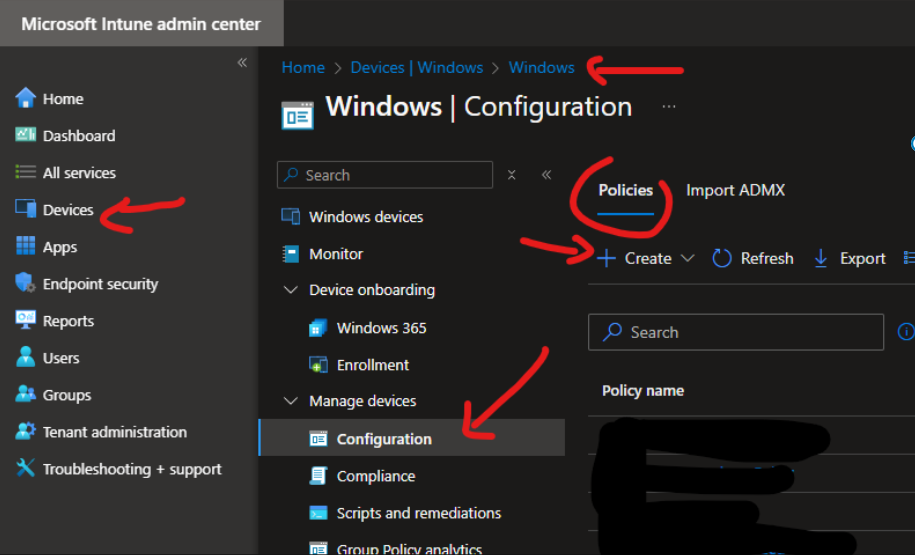Switch to the Import ADMX tab
Screen dimensions: 915x555
pyautogui.click(x=735, y=190)
